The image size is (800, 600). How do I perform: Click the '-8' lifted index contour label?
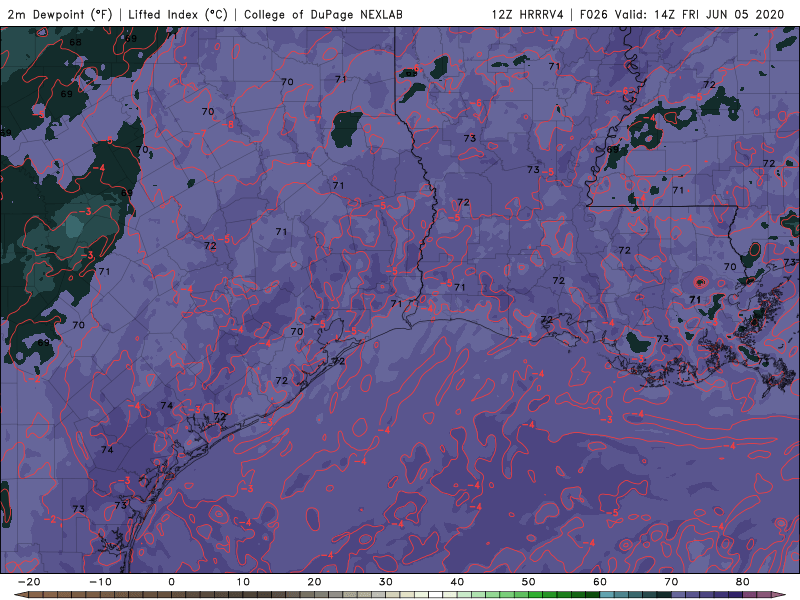pyautogui.click(x=228, y=124)
